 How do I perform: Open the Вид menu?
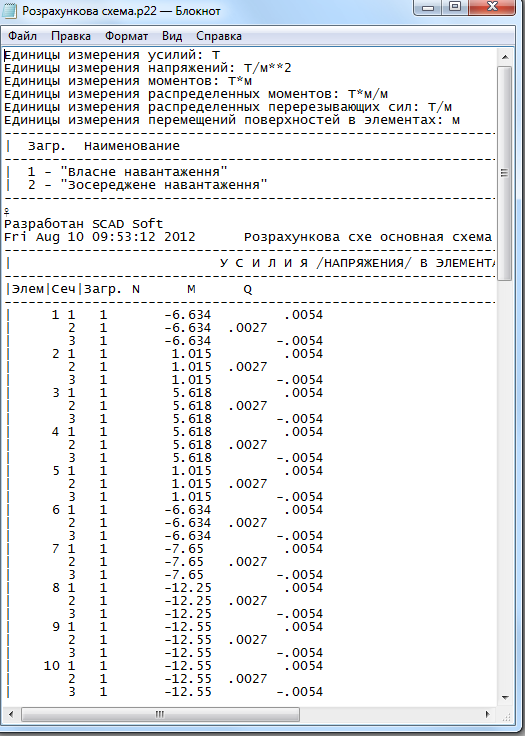point(172,36)
